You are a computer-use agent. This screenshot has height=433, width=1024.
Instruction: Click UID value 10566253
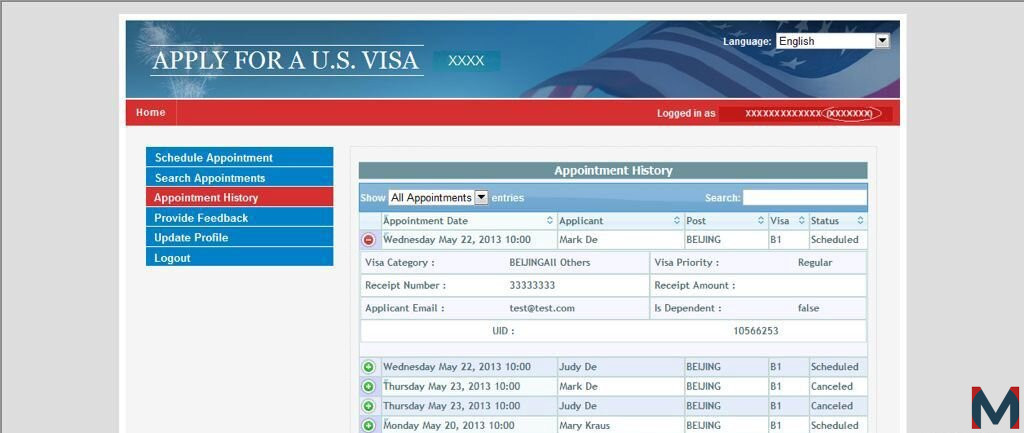pyautogui.click(x=756, y=331)
